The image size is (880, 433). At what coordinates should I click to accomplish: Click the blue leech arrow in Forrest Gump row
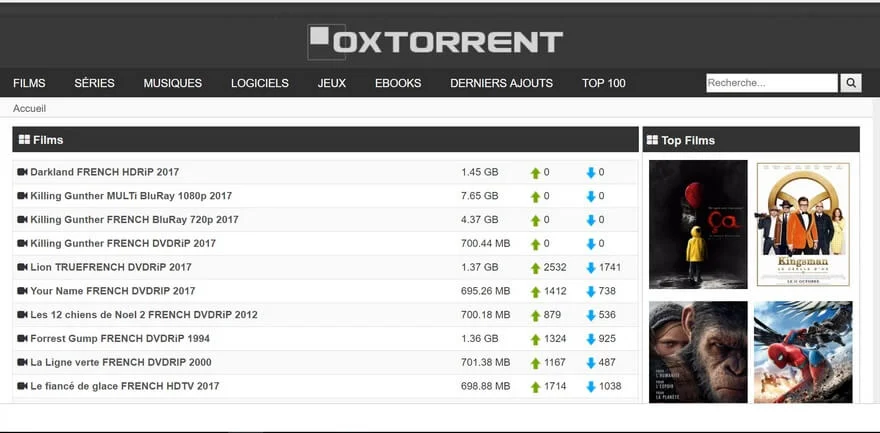pyautogui.click(x=591, y=339)
